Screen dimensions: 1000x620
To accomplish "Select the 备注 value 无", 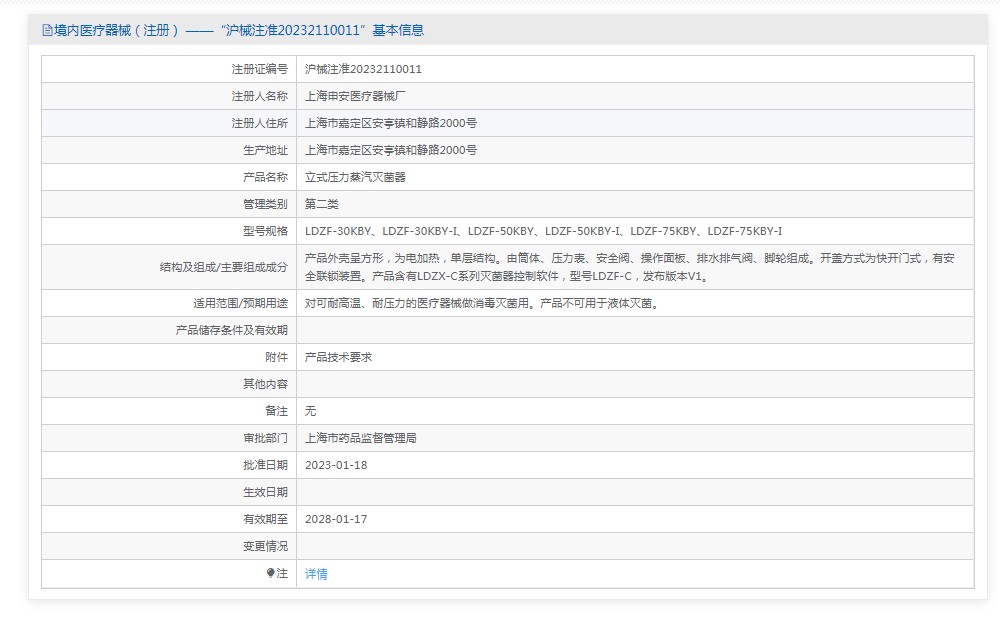I will click(311, 411).
